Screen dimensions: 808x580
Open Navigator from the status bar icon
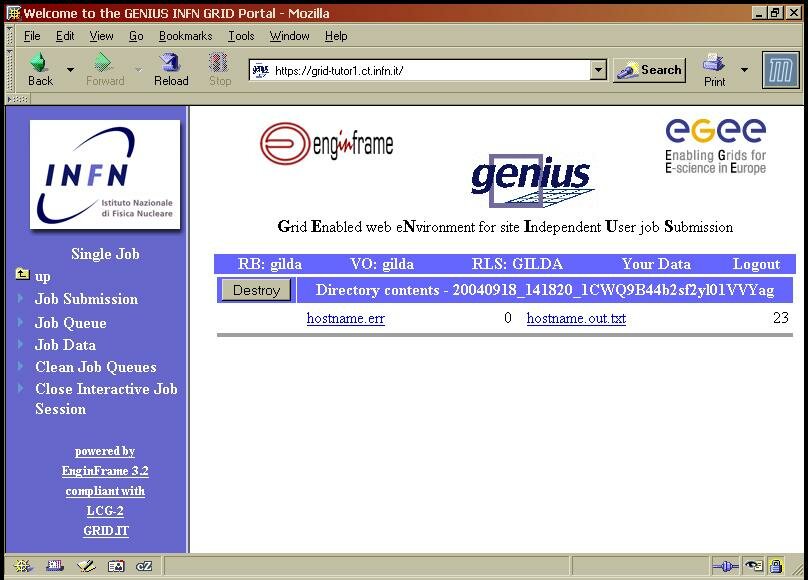[23, 566]
